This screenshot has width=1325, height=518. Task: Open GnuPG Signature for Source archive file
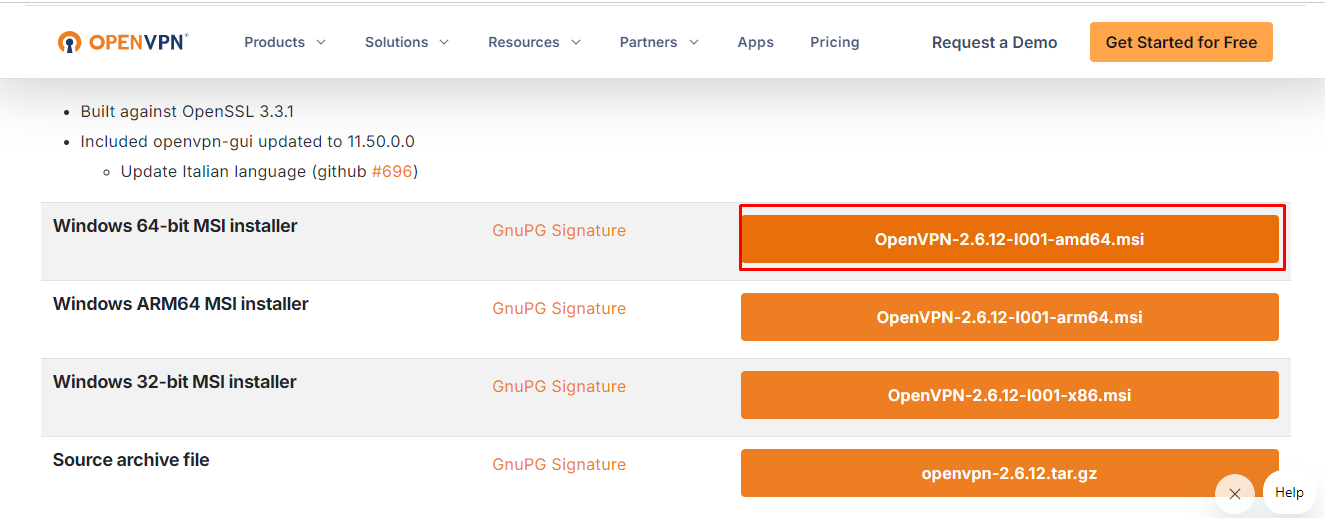pyautogui.click(x=559, y=464)
